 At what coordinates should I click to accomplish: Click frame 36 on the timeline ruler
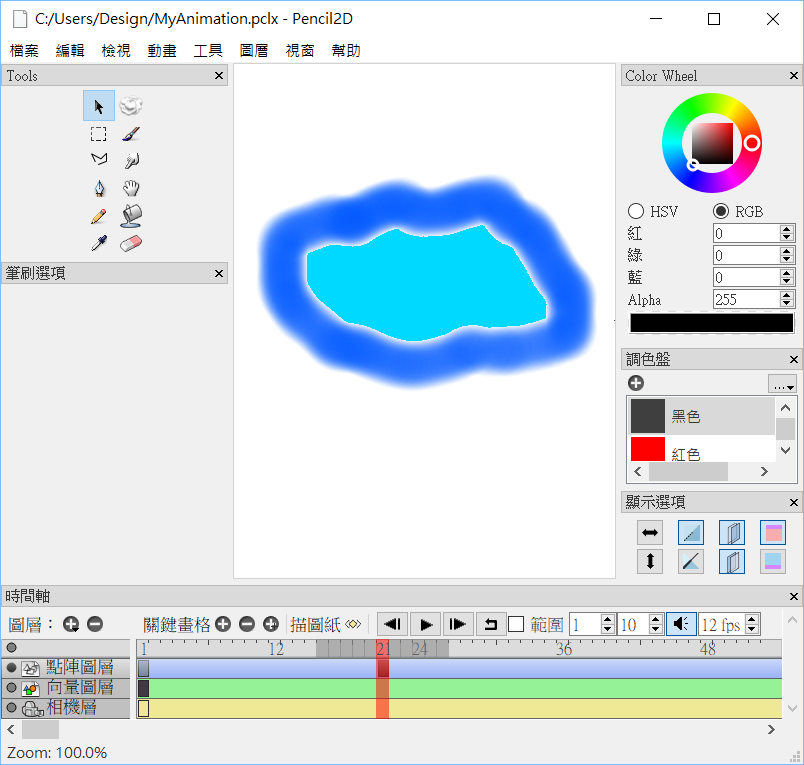point(564,649)
